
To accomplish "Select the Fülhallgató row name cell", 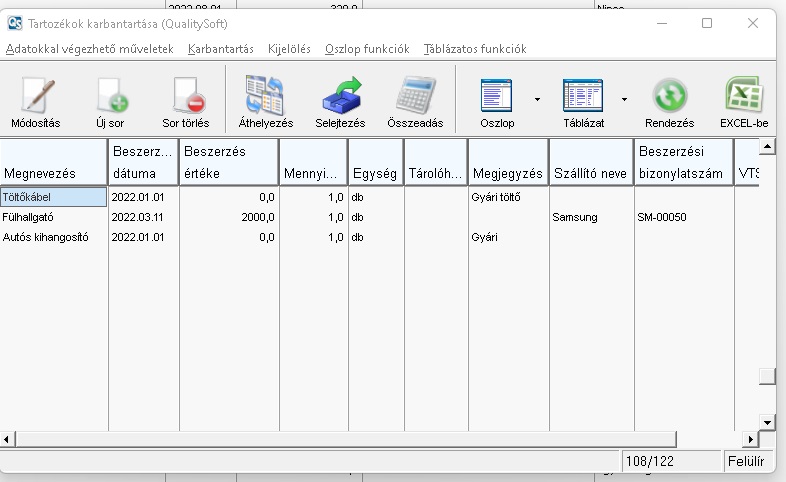I will pos(54,217).
